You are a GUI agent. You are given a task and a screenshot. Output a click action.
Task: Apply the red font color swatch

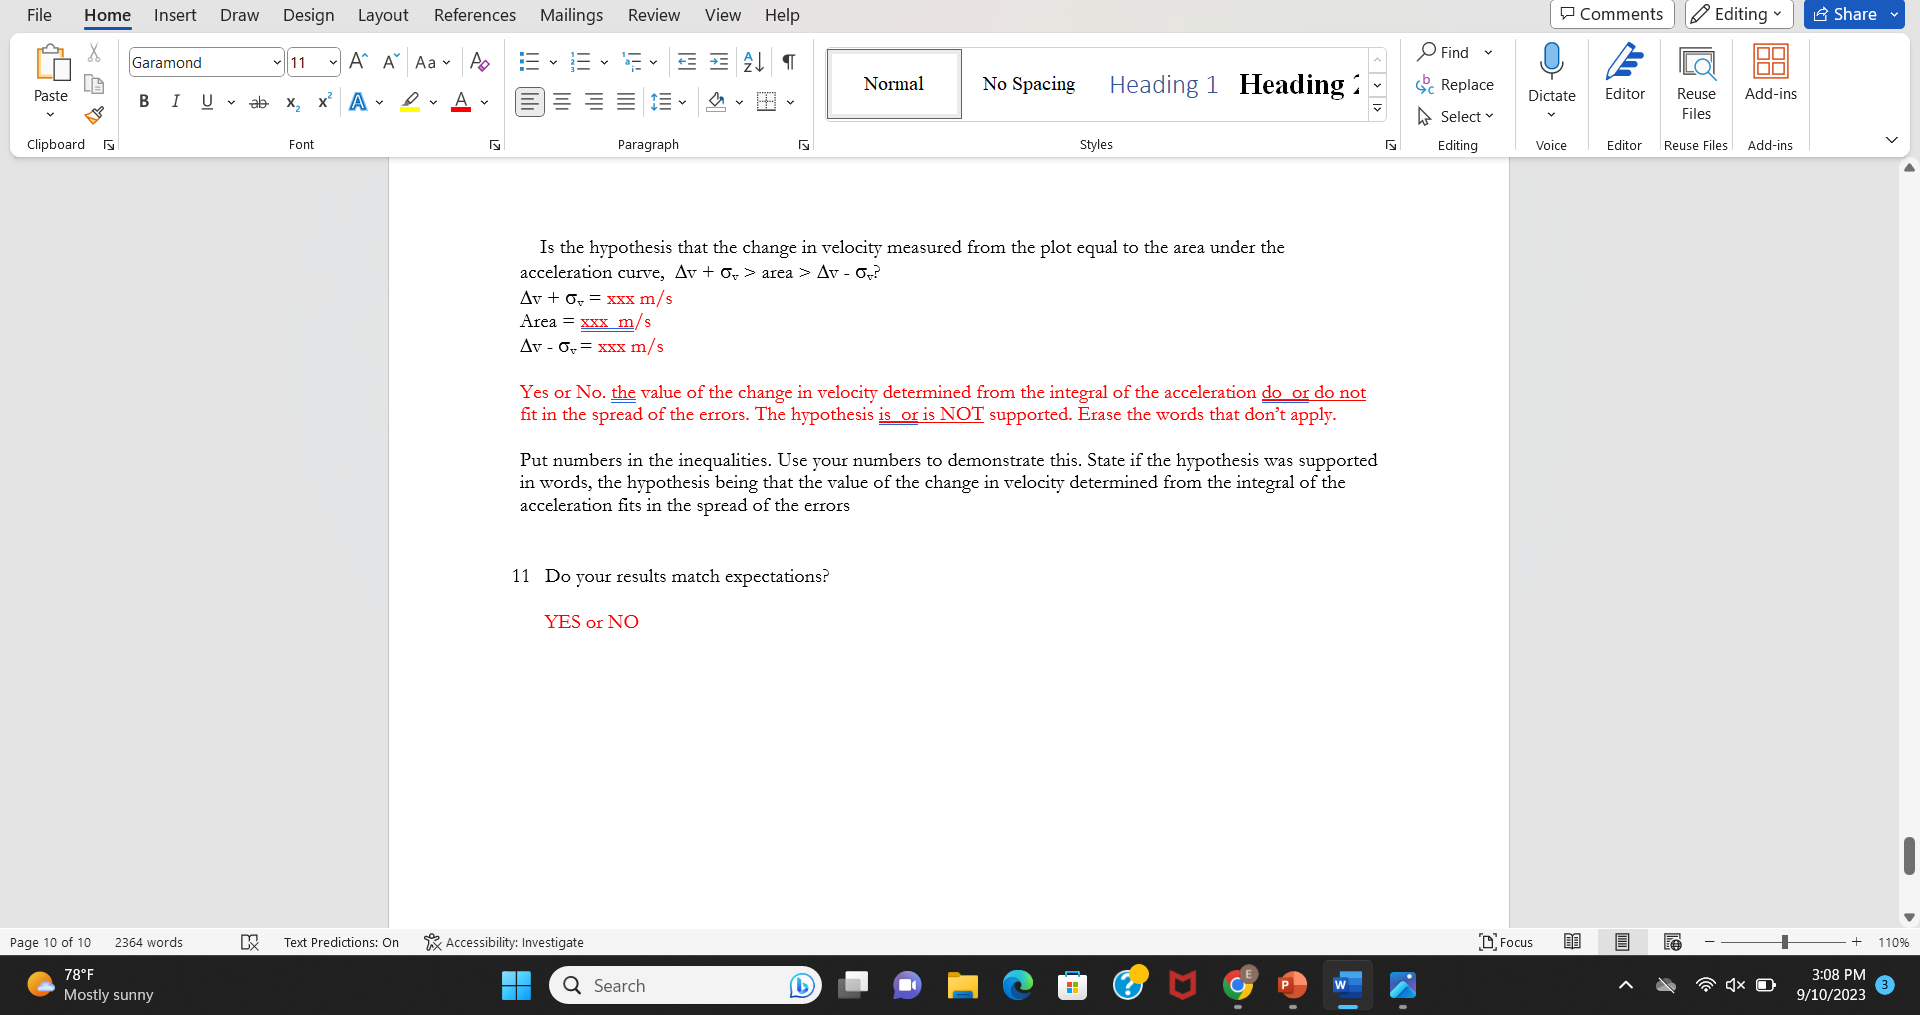coord(461,101)
